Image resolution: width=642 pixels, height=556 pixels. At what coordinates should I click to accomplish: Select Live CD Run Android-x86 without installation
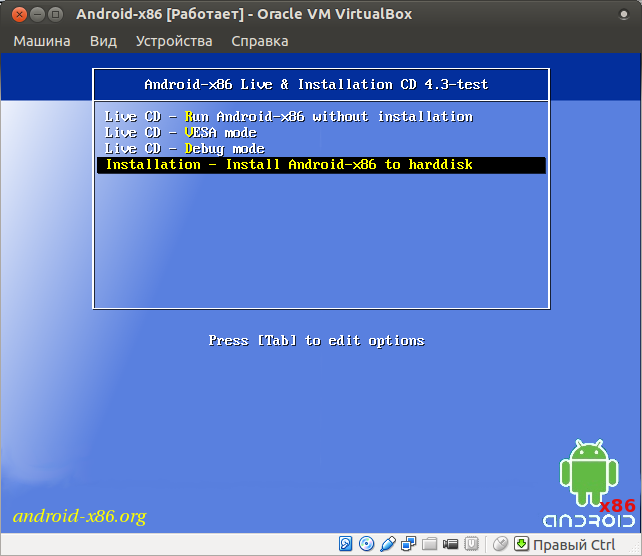tap(288, 117)
